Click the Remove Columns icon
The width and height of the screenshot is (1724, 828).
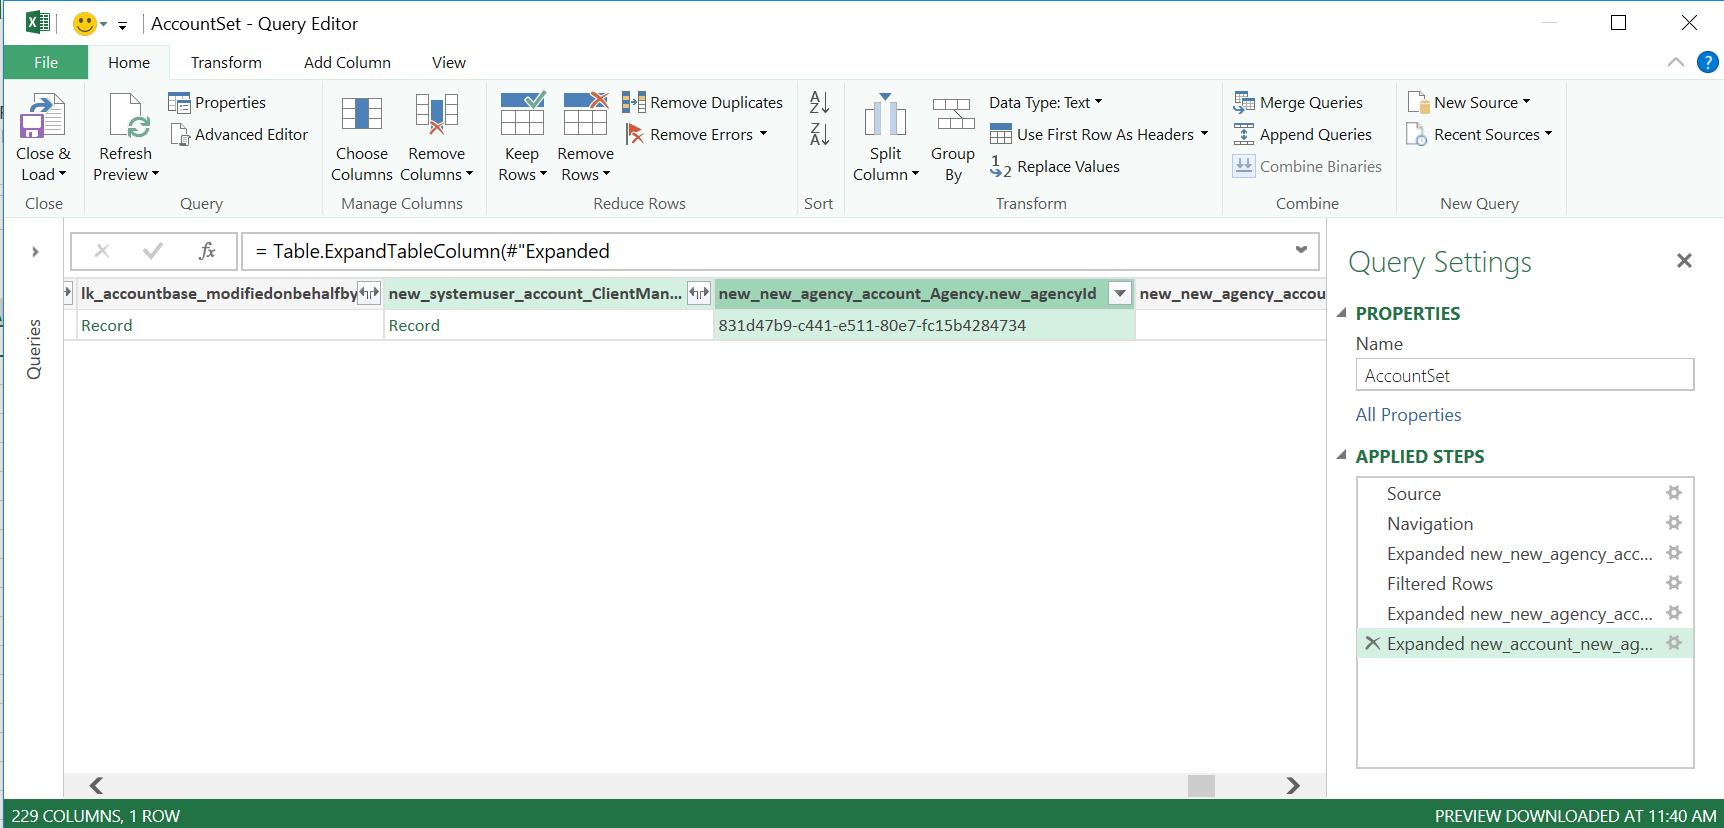click(436, 114)
